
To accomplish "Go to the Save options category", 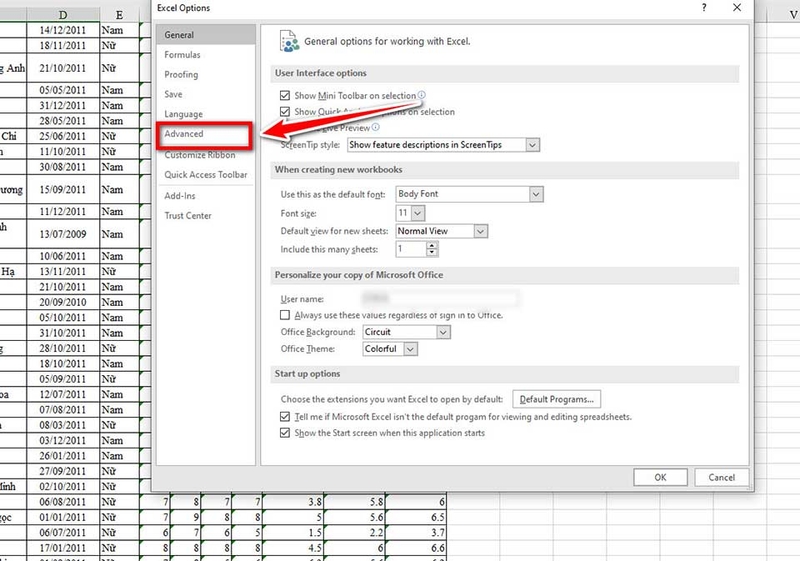I will pyautogui.click(x=173, y=94).
